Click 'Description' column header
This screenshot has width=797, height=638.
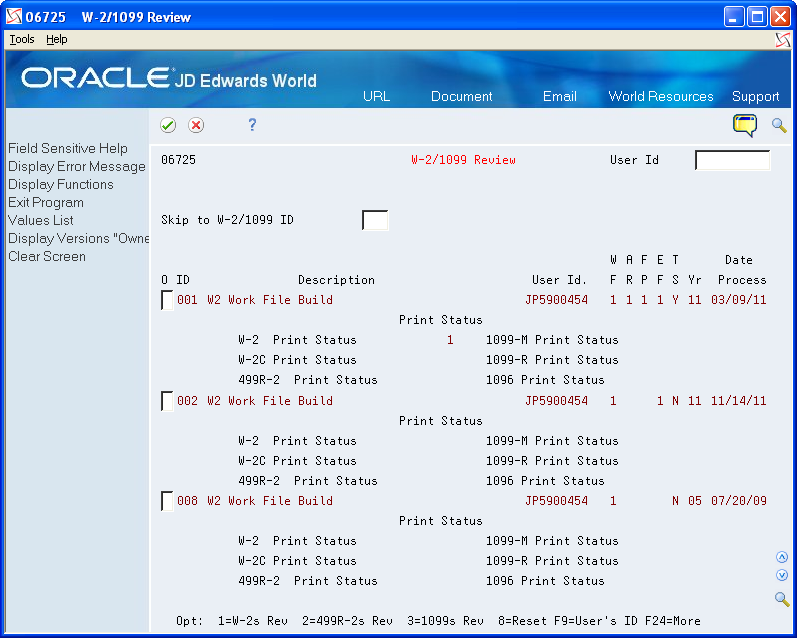(336, 280)
